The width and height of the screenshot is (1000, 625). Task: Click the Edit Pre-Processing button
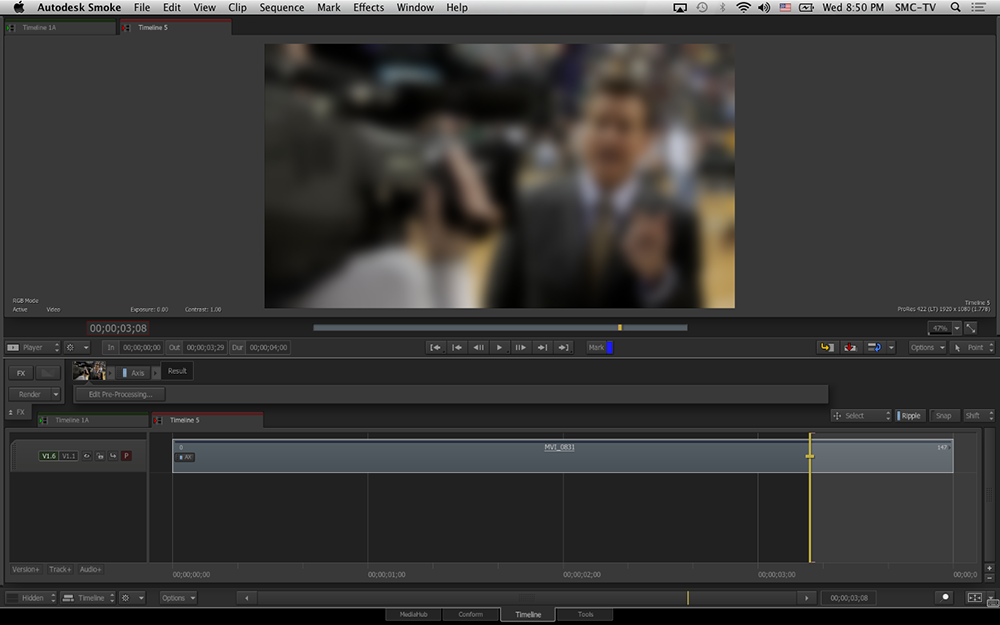(120, 394)
